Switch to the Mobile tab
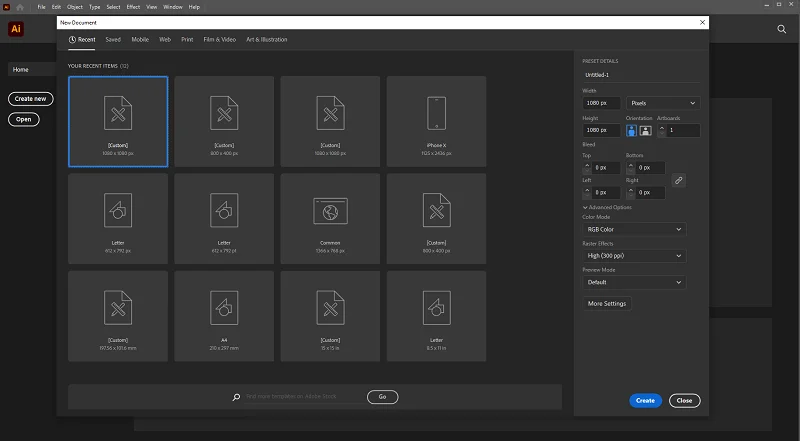Image resolution: width=800 pixels, height=441 pixels. coord(140,39)
